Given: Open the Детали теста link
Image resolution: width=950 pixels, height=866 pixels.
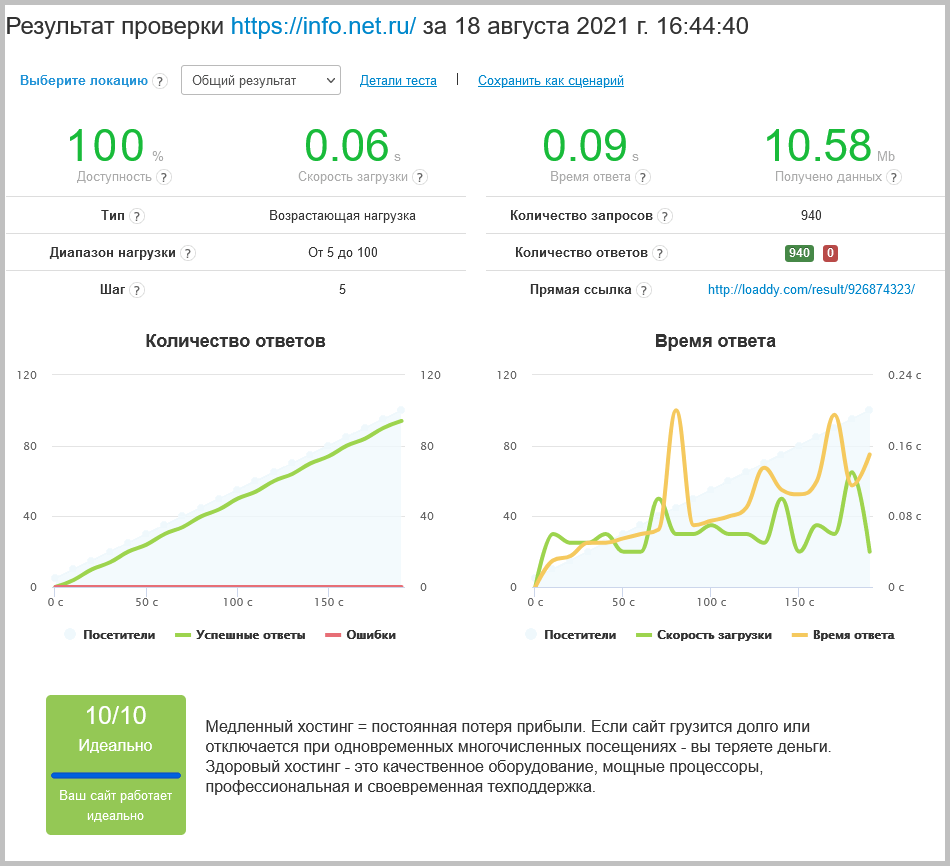Looking at the screenshot, I should coord(398,81).
